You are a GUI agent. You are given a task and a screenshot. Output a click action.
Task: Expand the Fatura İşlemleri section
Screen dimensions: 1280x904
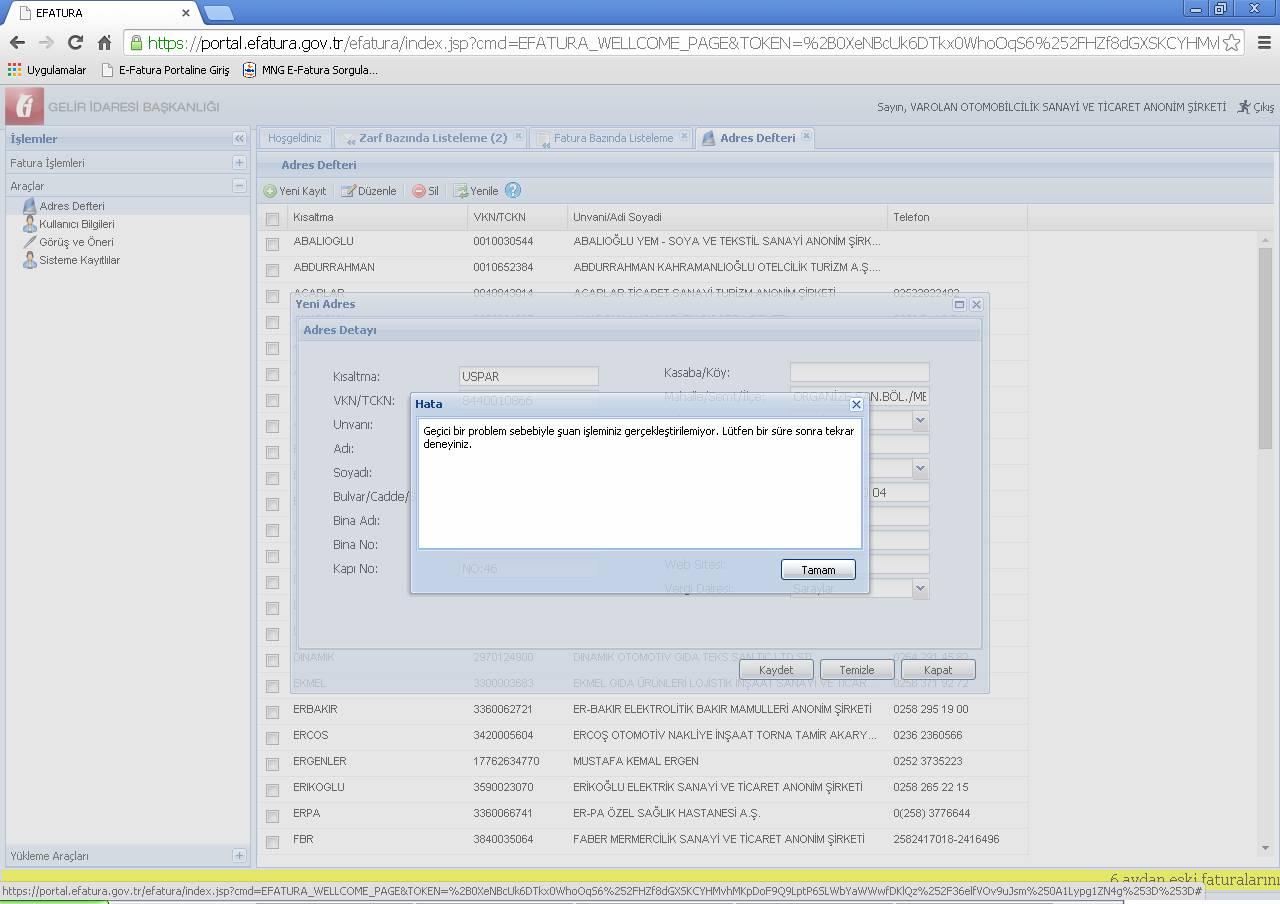[239, 162]
